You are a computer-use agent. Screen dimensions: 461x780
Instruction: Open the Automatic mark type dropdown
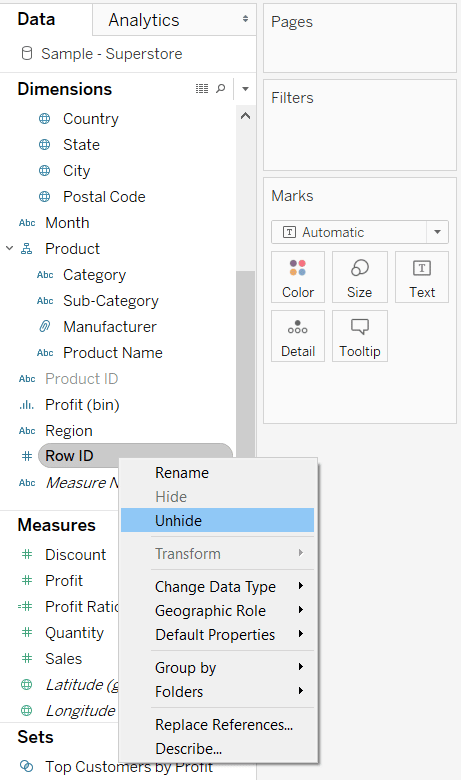(360, 232)
